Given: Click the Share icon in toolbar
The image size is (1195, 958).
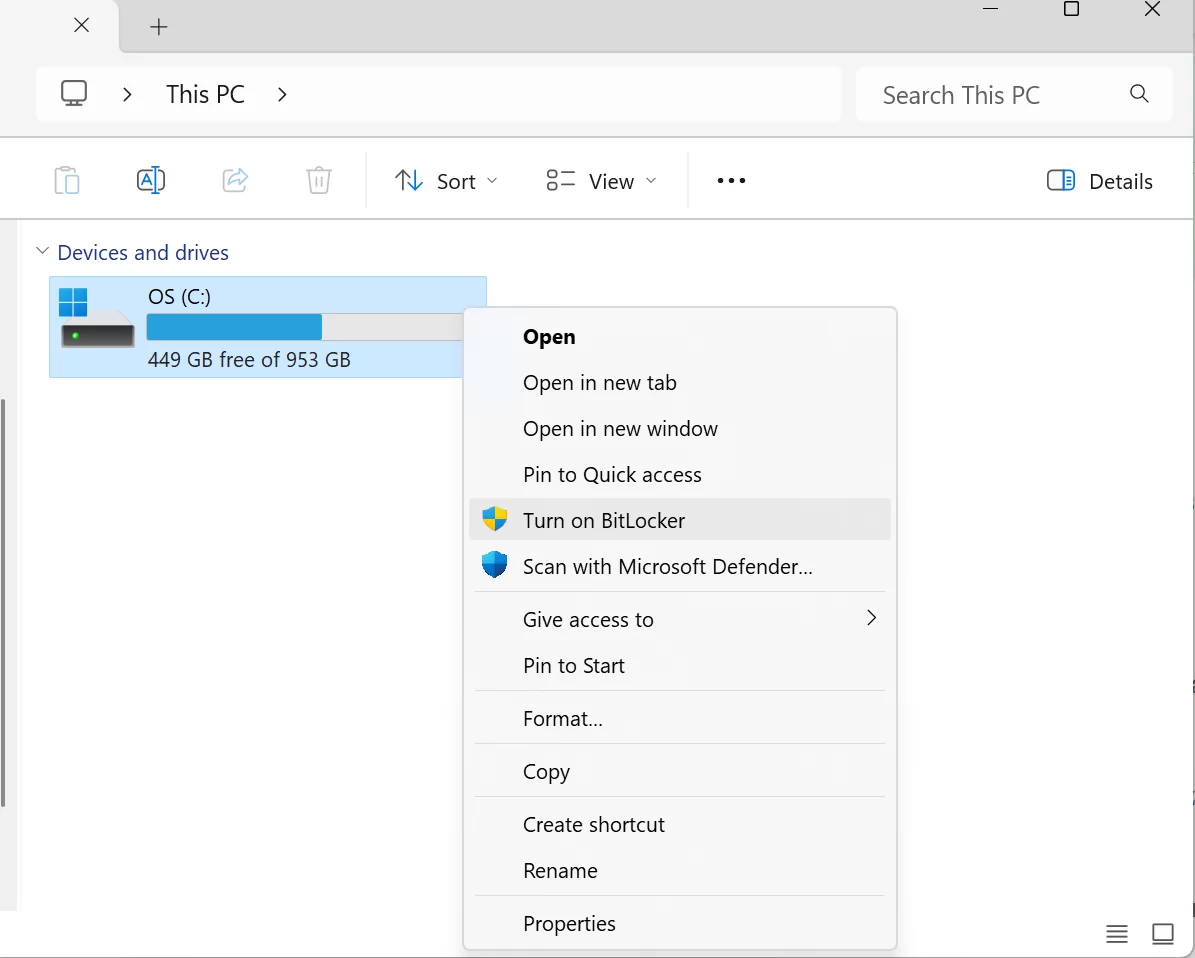Looking at the screenshot, I should click(x=235, y=181).
